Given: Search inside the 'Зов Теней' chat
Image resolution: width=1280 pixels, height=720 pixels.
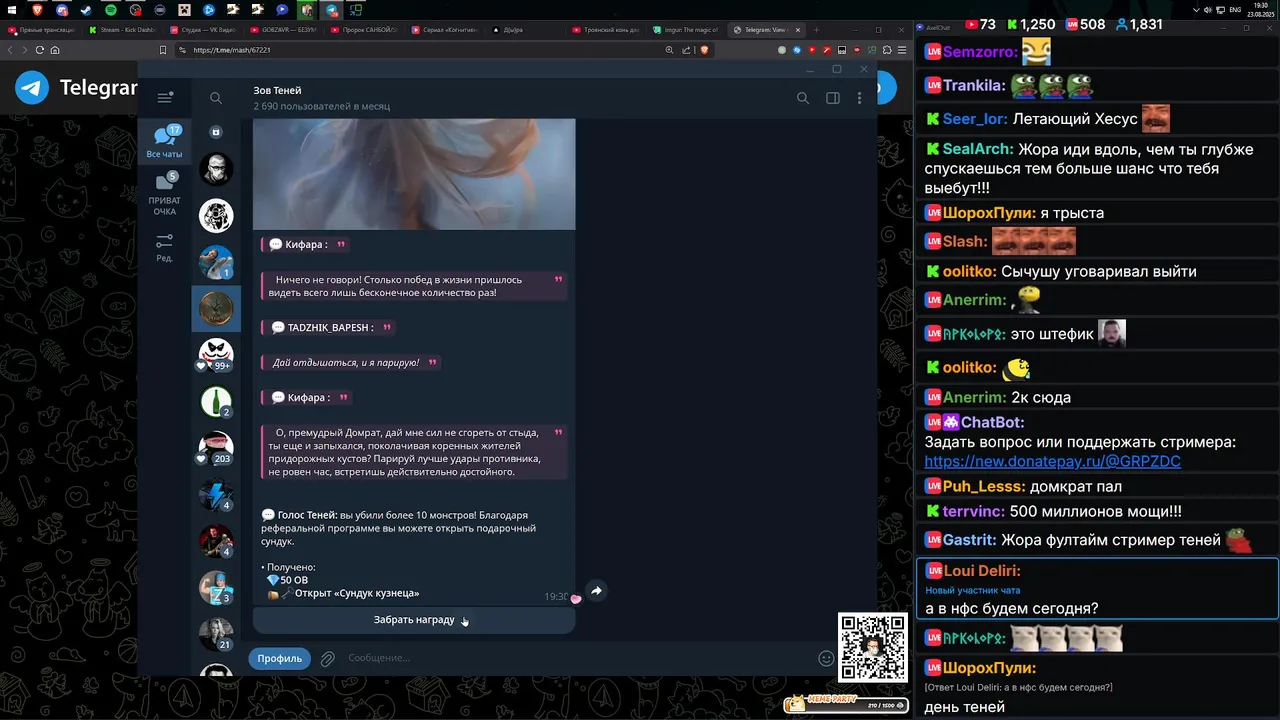Looking at the screenshot, I should pos(803,98).
